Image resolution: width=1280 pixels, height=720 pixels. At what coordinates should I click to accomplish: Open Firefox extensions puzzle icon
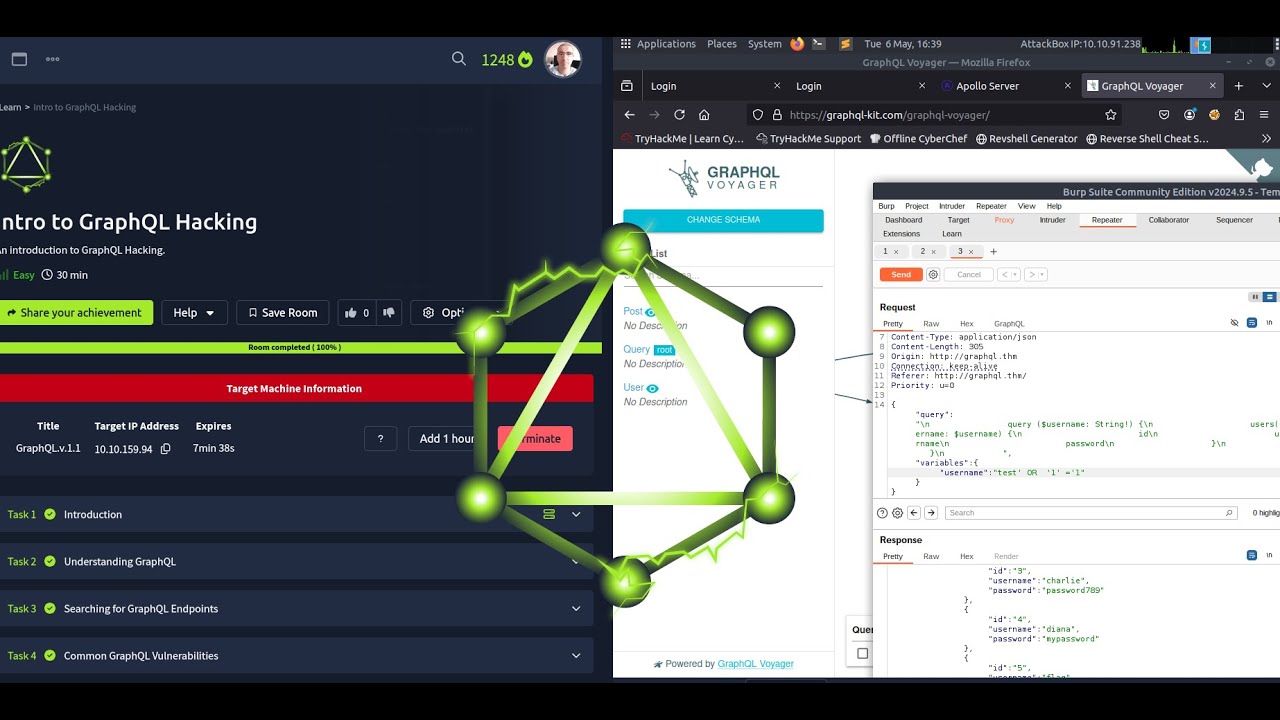click(x=1240, y=115)
